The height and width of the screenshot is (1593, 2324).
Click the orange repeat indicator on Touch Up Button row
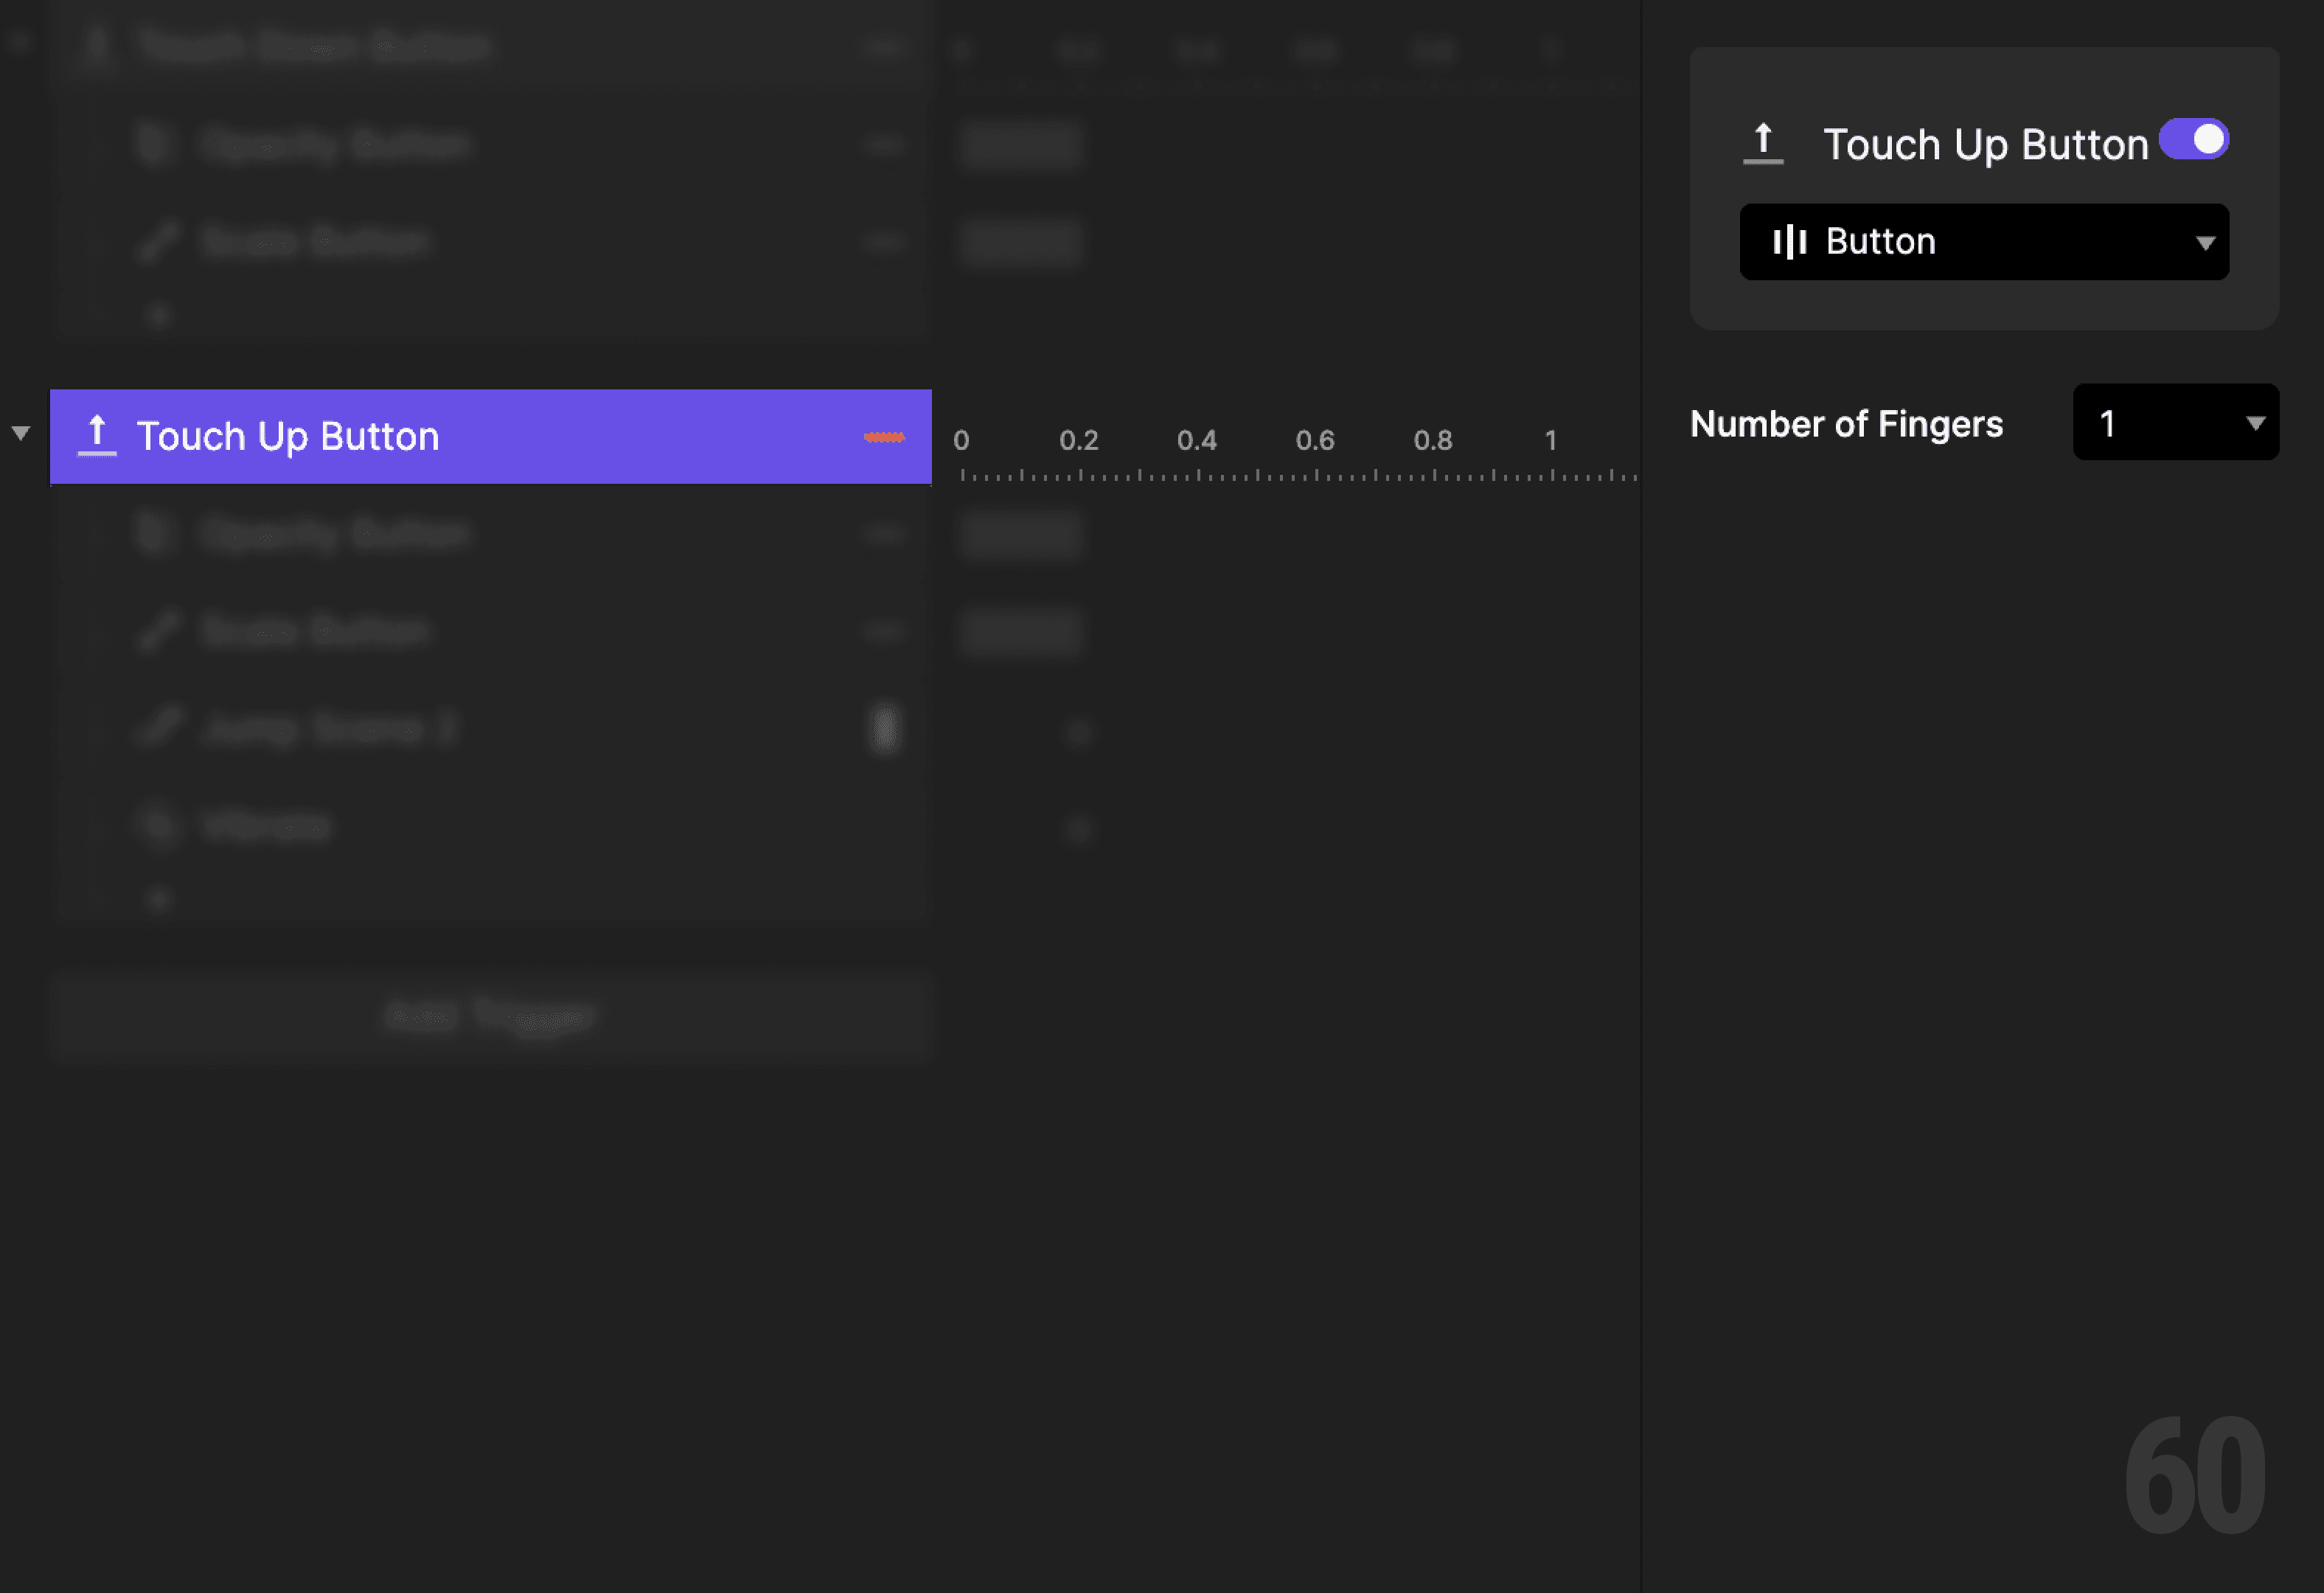tap(885, 437)
